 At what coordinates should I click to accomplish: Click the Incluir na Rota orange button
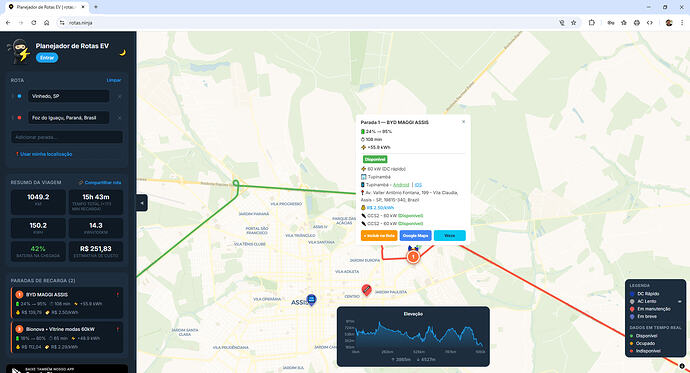tap(379, 236)
